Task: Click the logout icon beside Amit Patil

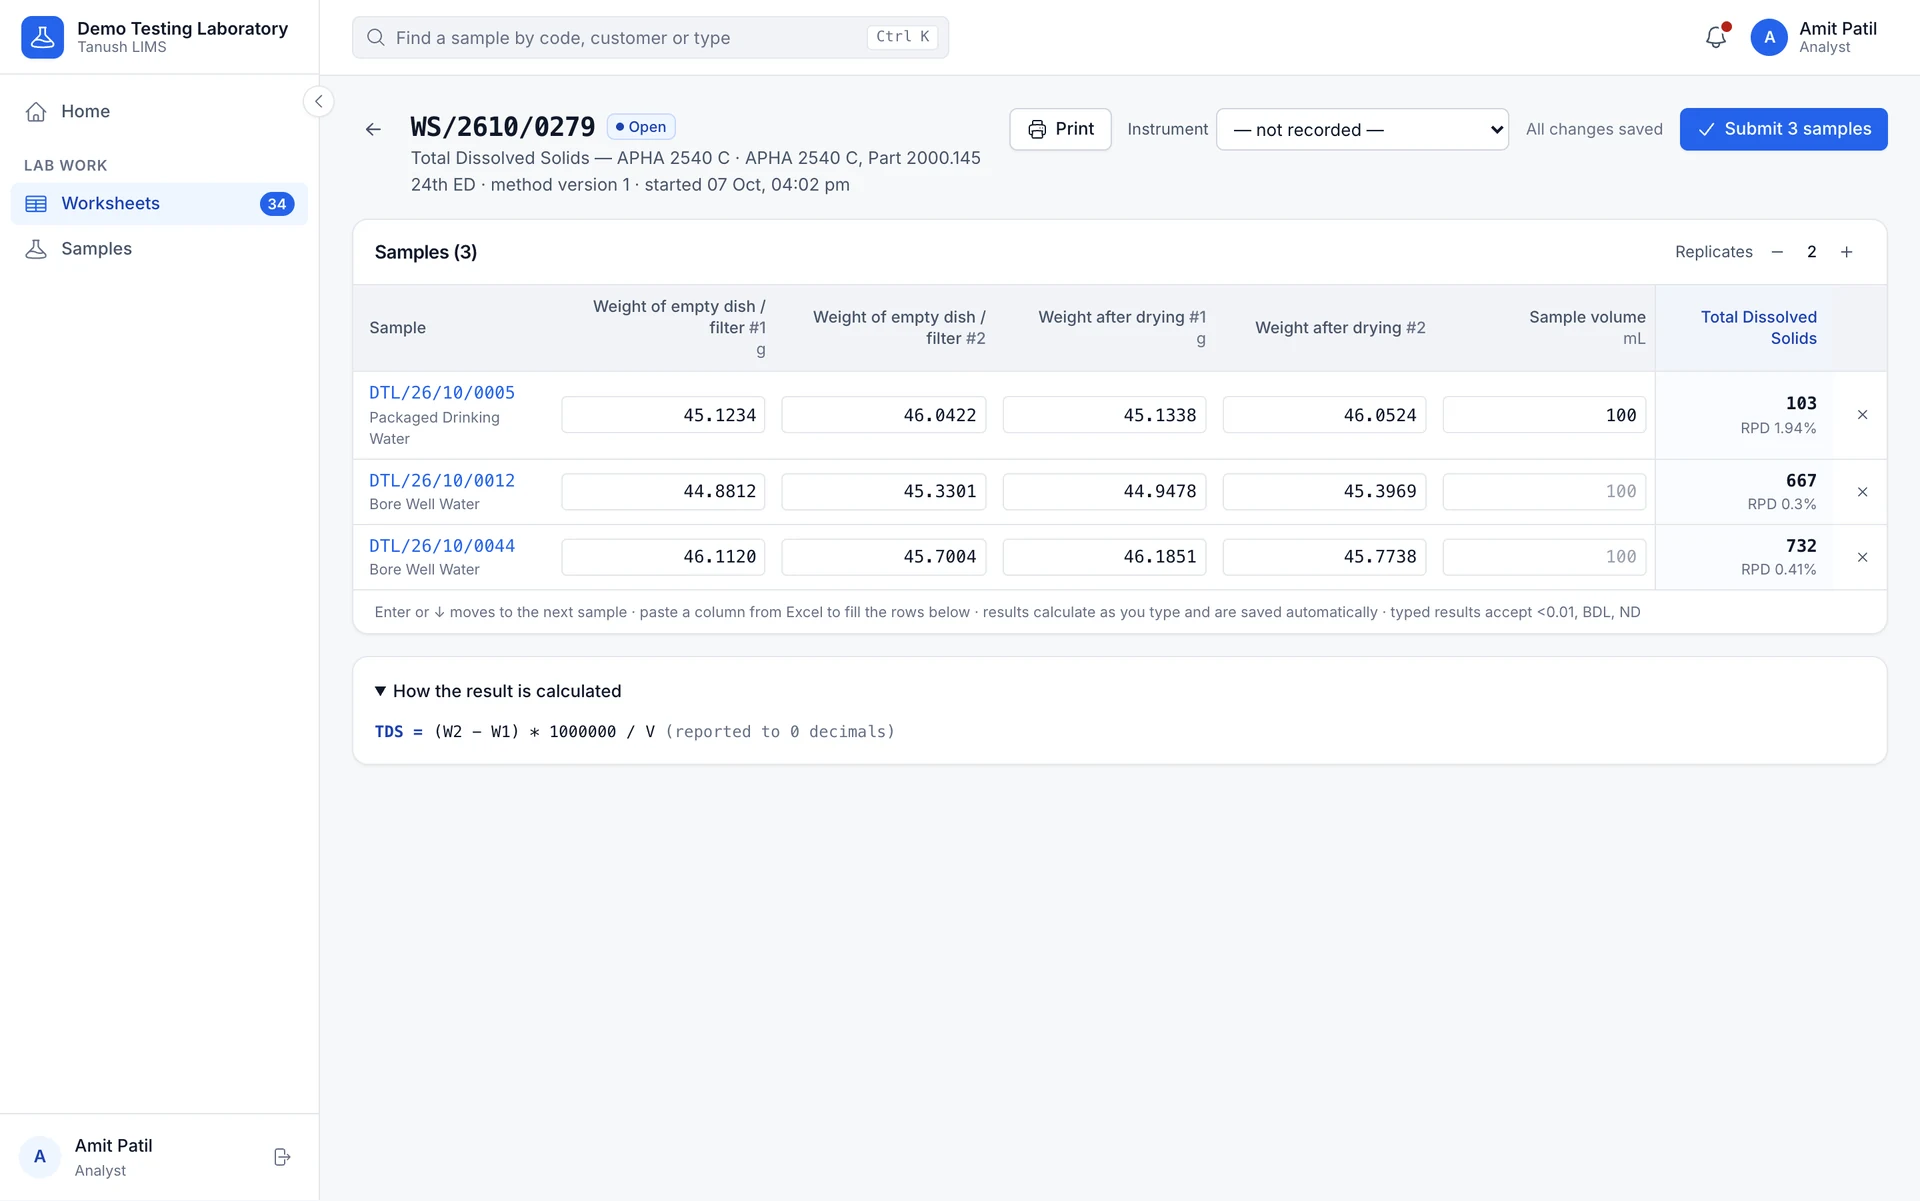Action: [x=282, y=1157]
